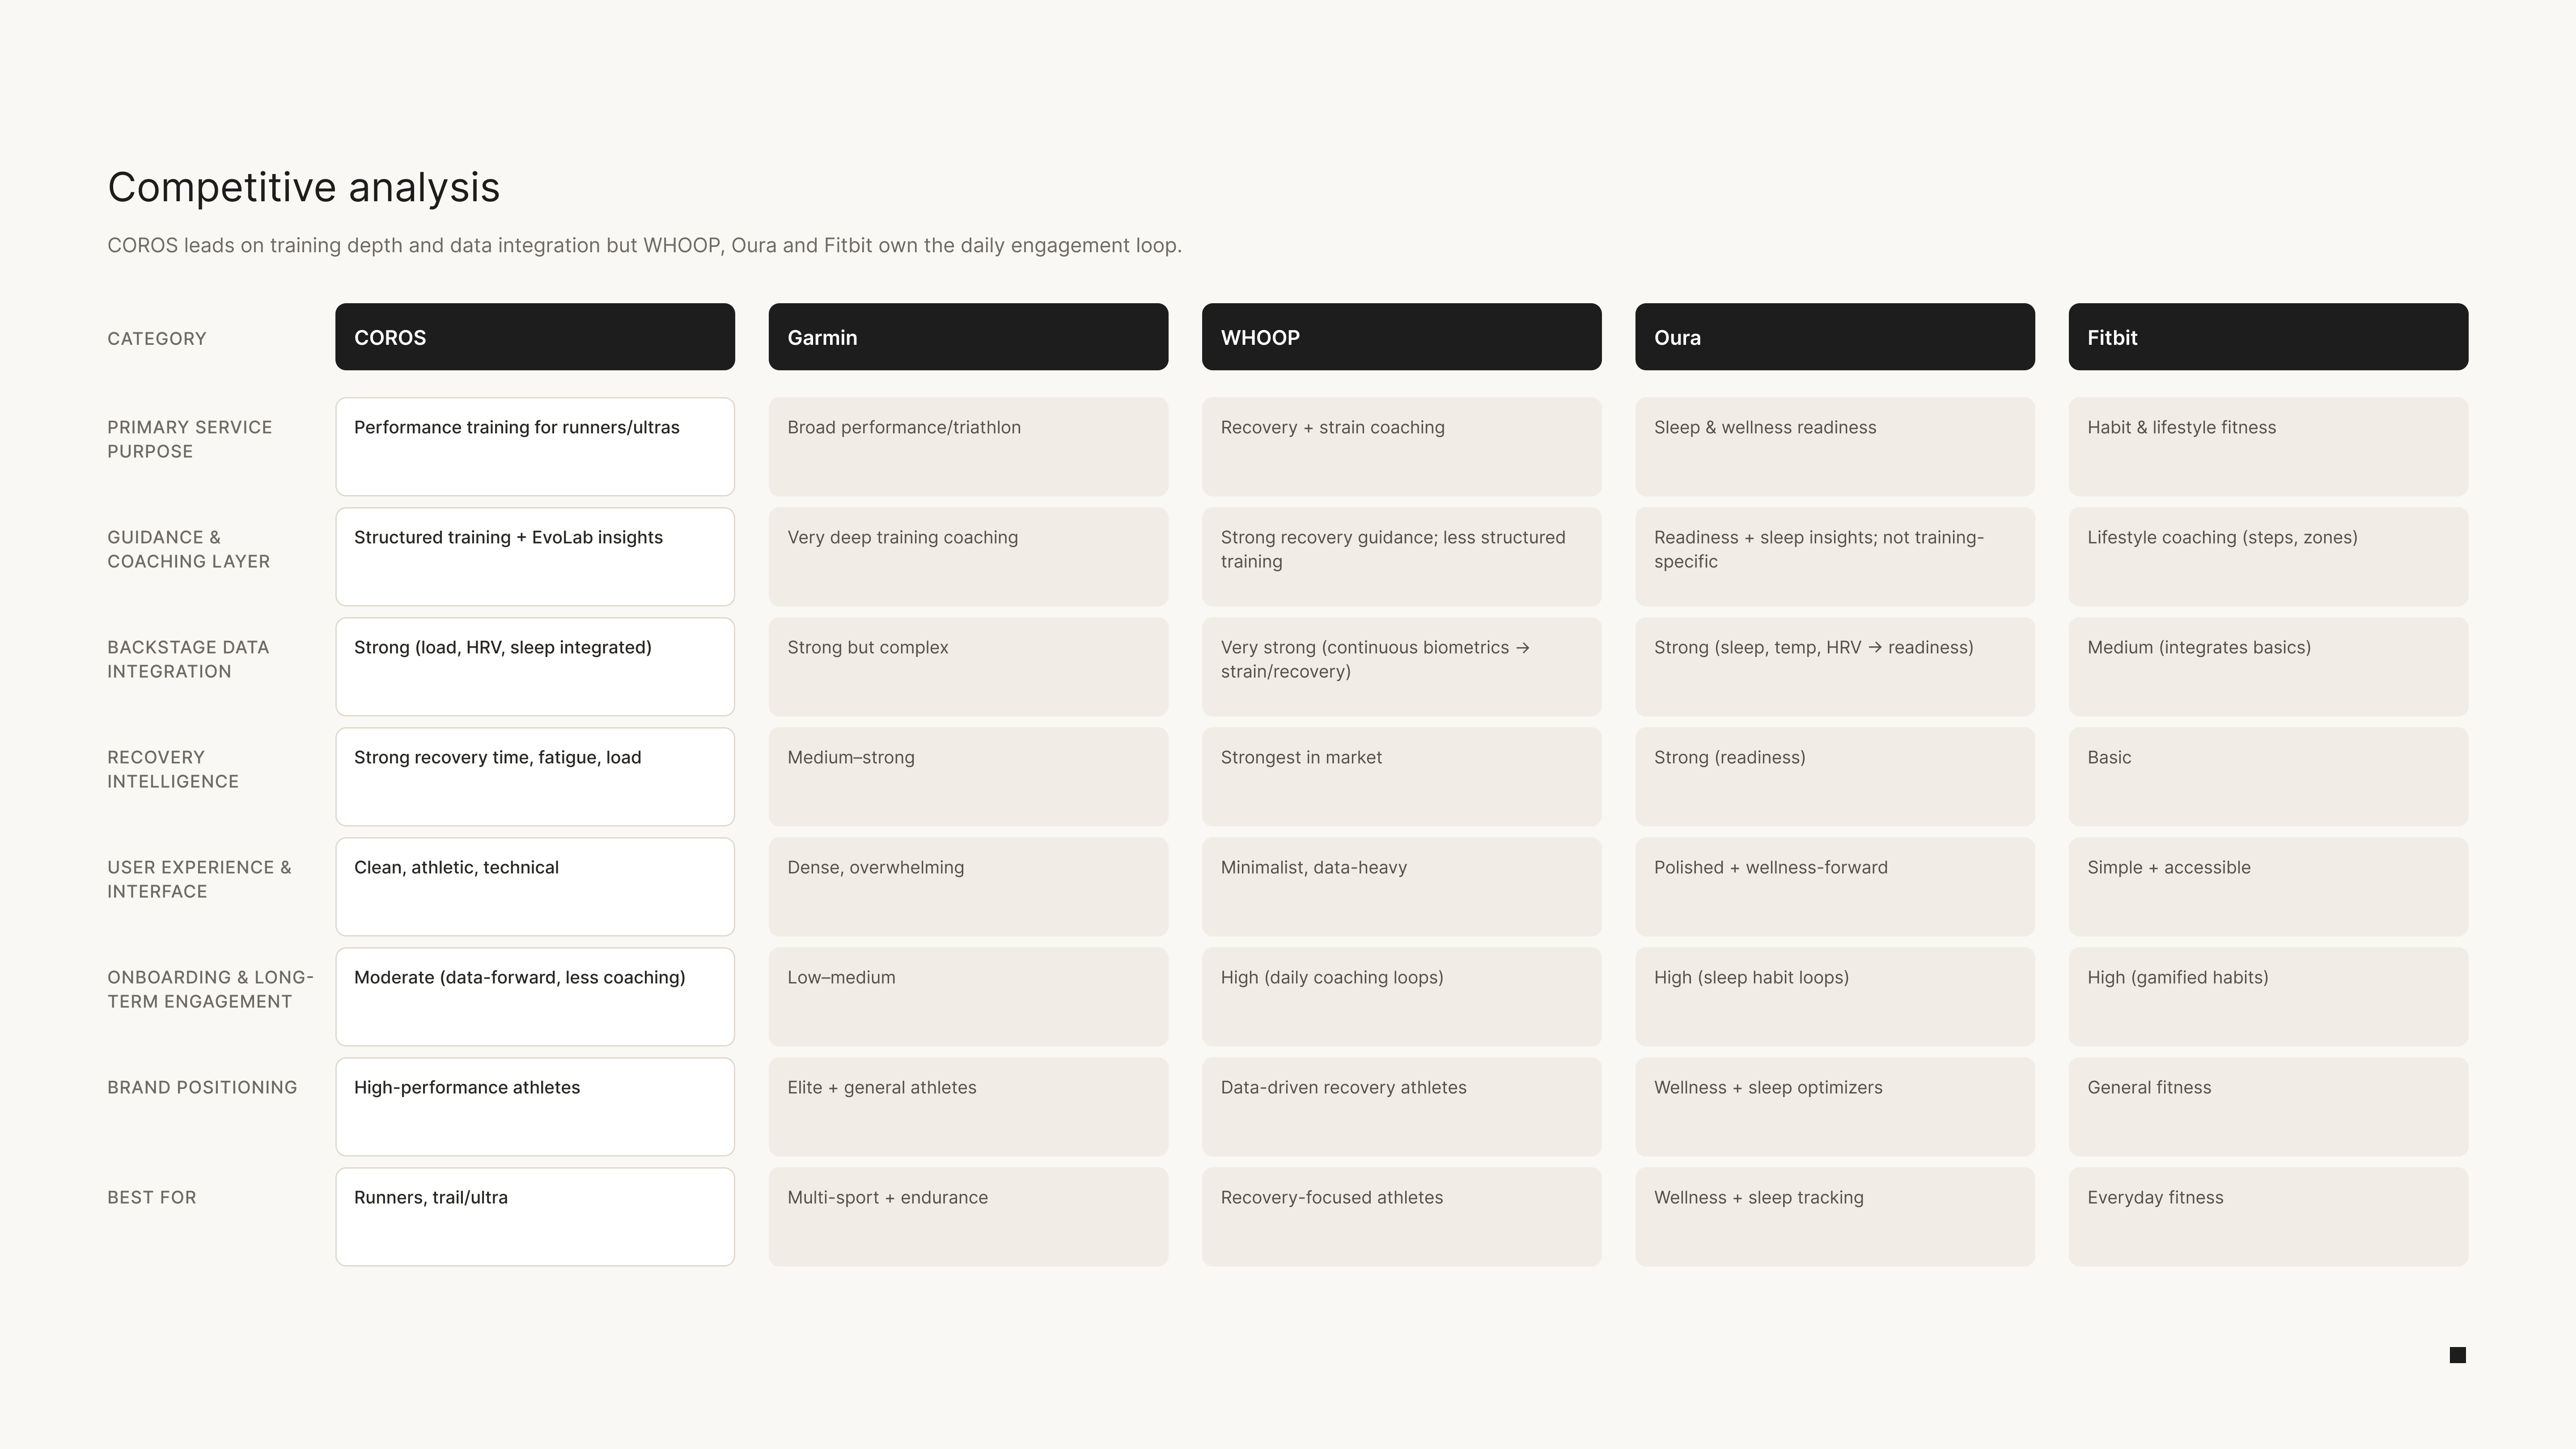Image resolution: width=2576 pixels, height=1449 pixels.
Task: Select 'Sleep & wellness readiness' cell
Action: [1835, 447]
